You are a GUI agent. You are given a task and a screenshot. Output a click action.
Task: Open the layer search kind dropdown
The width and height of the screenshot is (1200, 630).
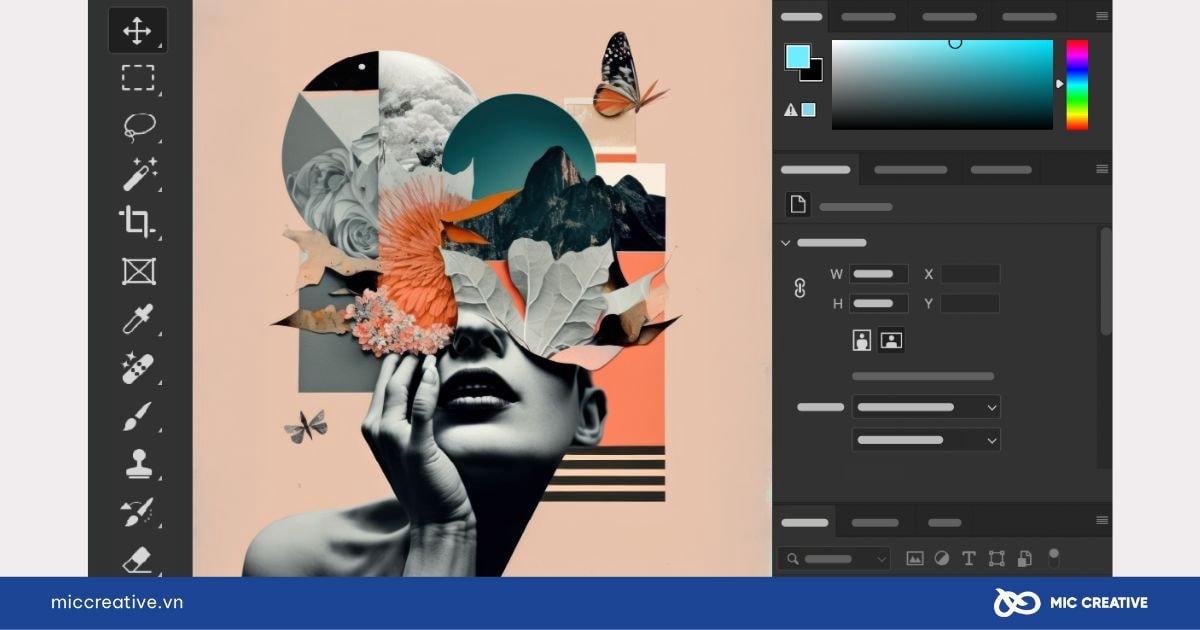pos(834,559)
